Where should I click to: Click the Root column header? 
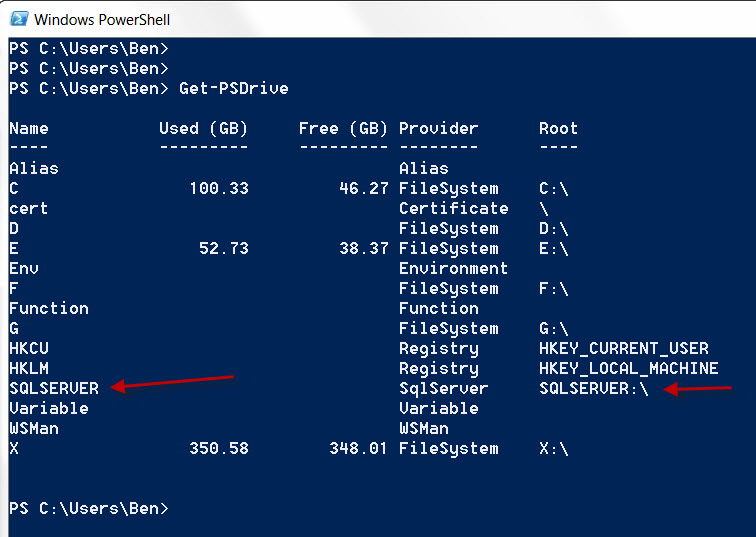click(558, 128)
